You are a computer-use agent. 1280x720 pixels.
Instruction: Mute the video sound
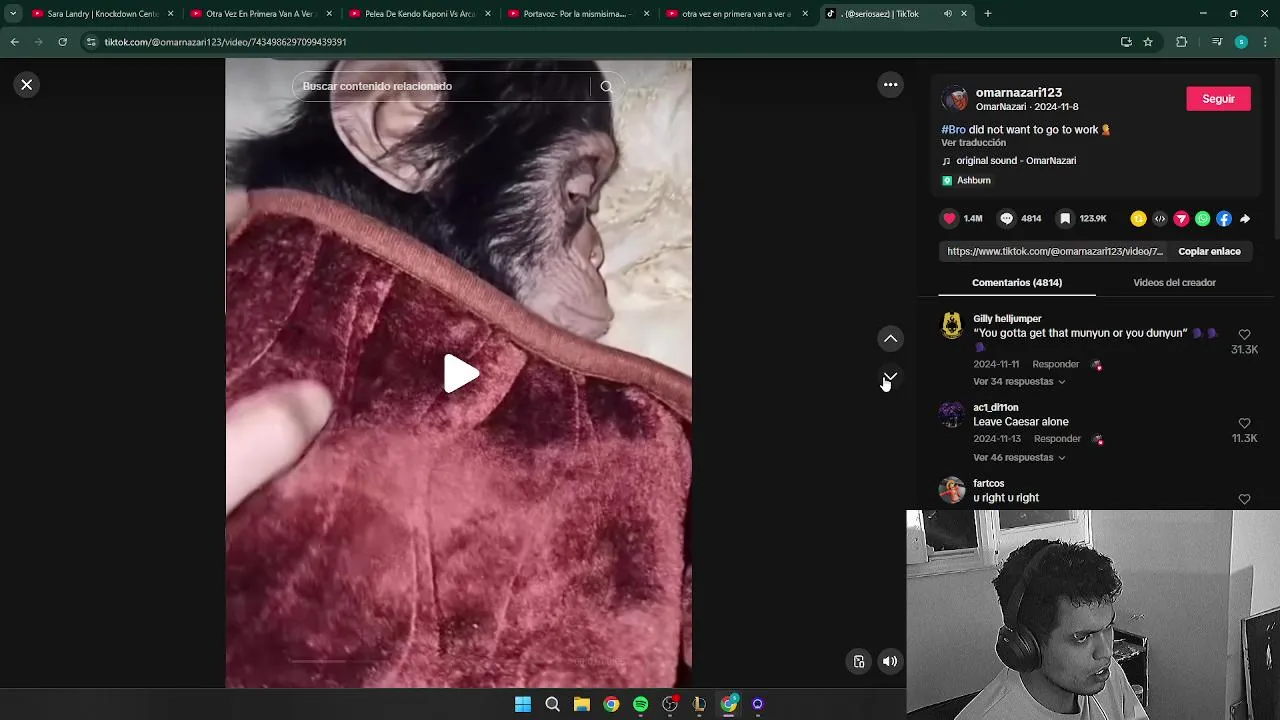tap(890, 661)
